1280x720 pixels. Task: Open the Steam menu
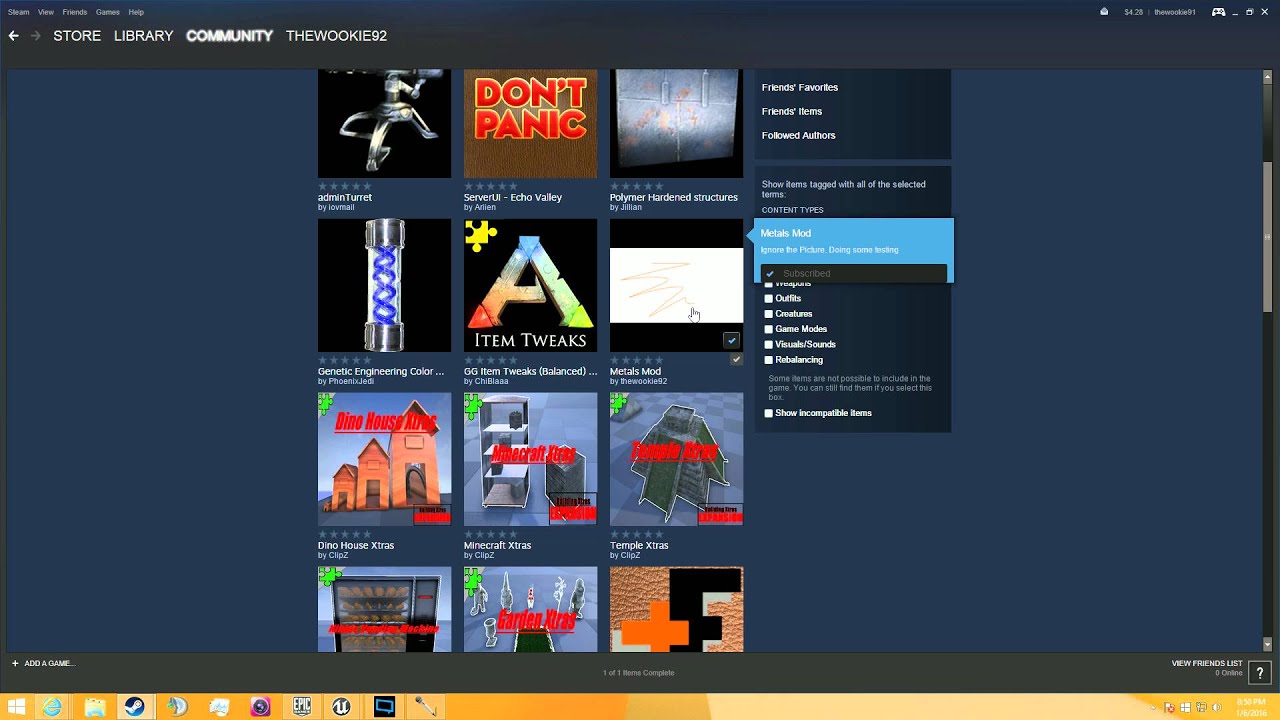(18, 12)
